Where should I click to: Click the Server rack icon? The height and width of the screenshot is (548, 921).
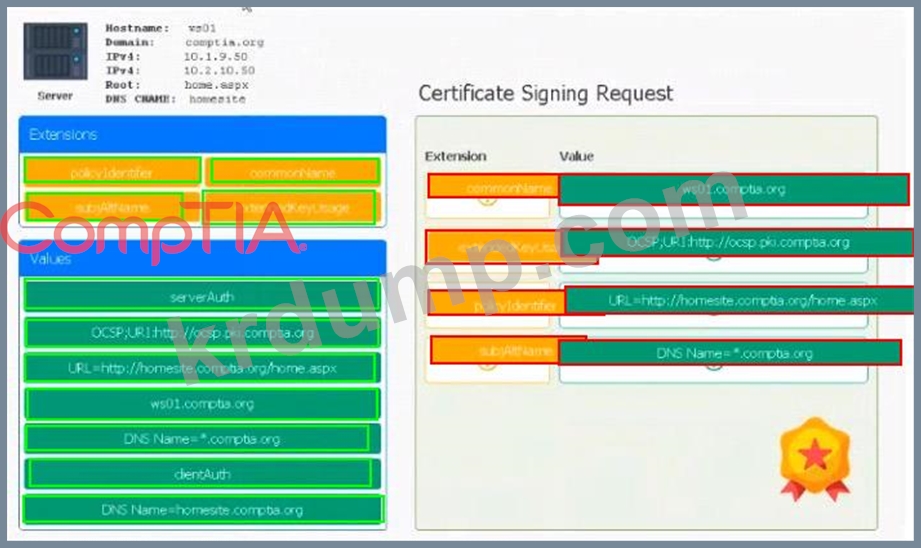[x=55, y=55]
